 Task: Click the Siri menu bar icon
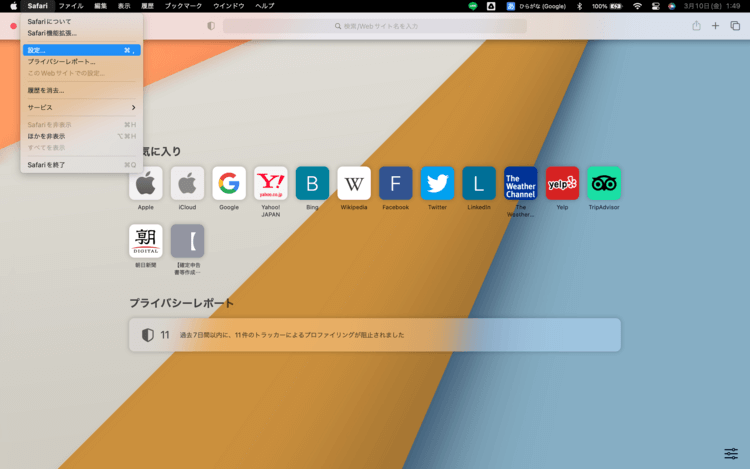coord(672,6)
